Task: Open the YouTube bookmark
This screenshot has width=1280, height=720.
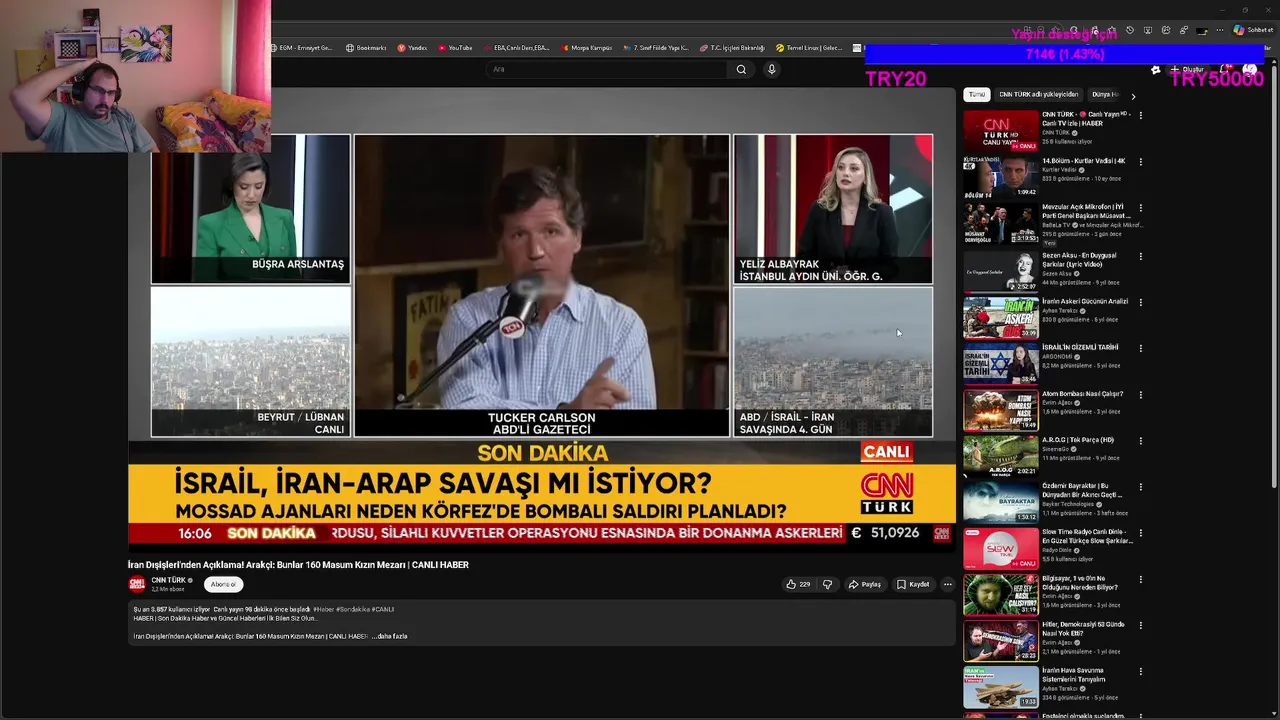Action: click(x=455, y=48)
